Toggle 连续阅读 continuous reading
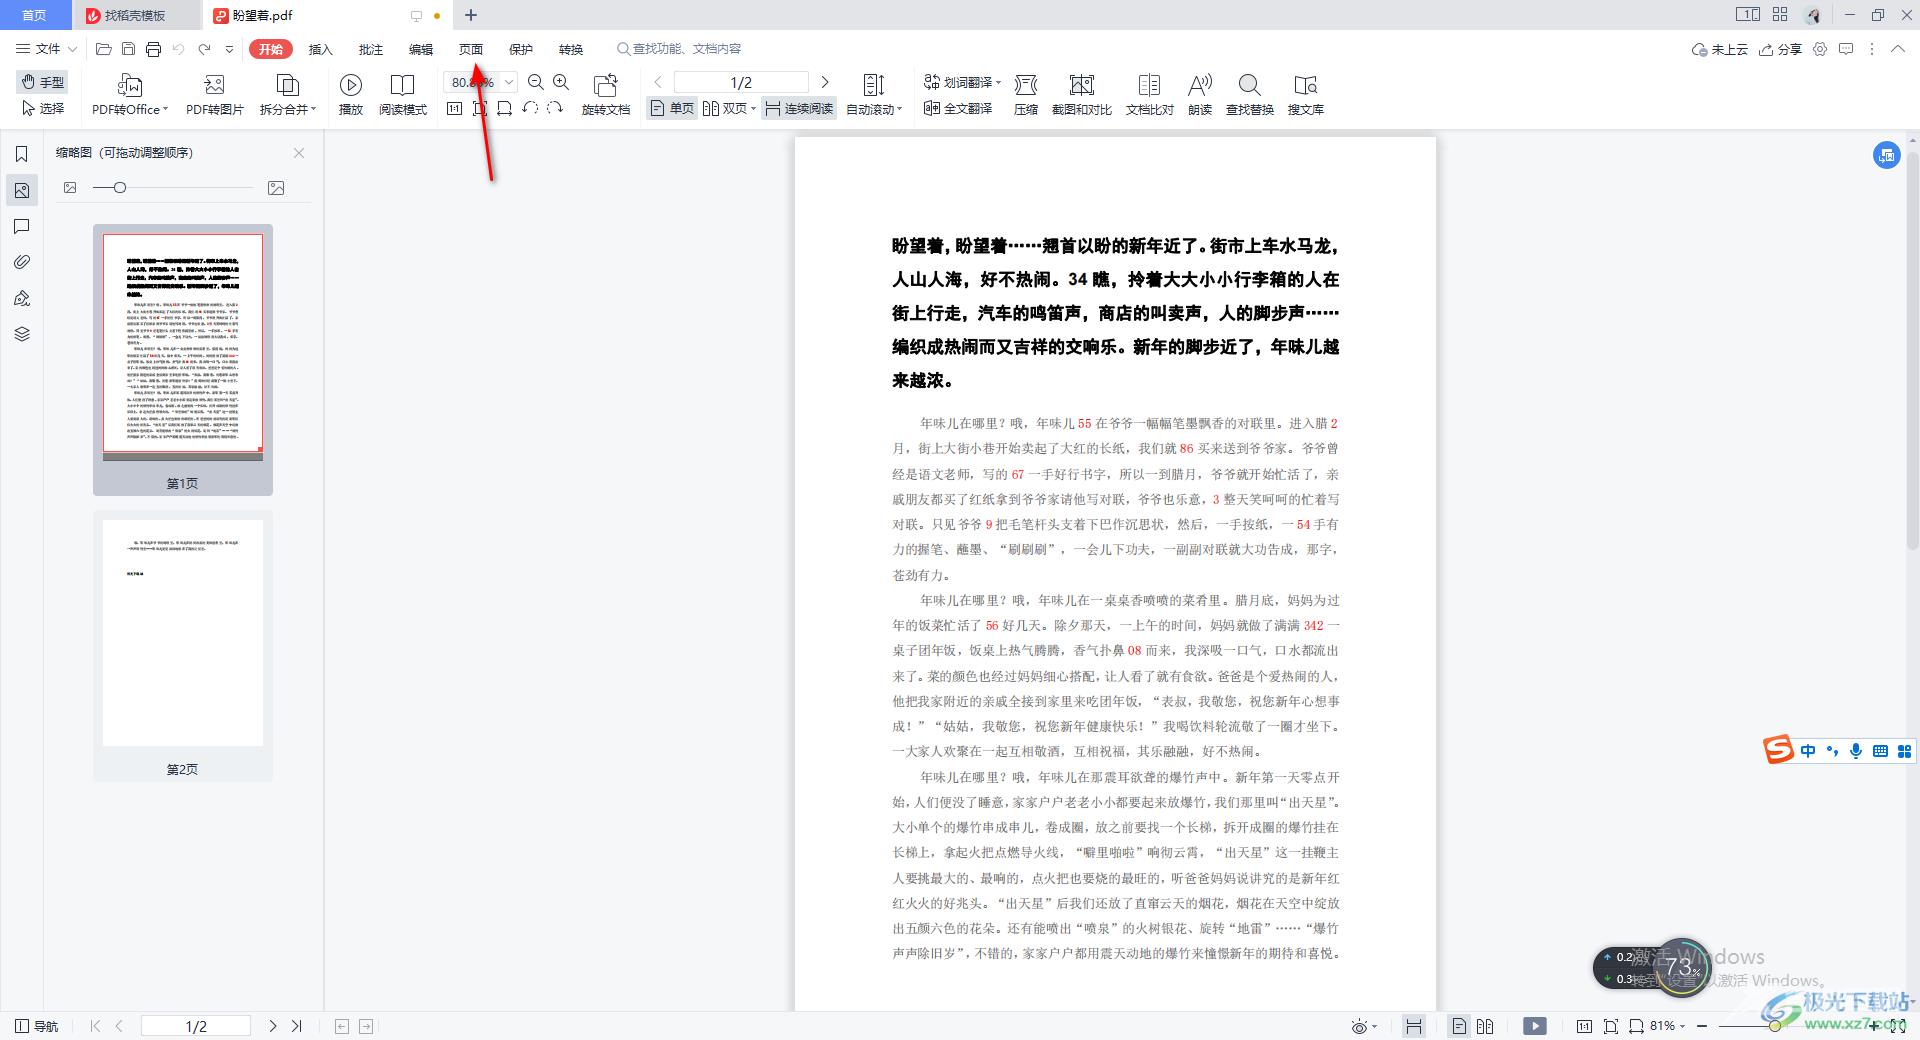This screenshot has height=1040, width=1920. 798,108
